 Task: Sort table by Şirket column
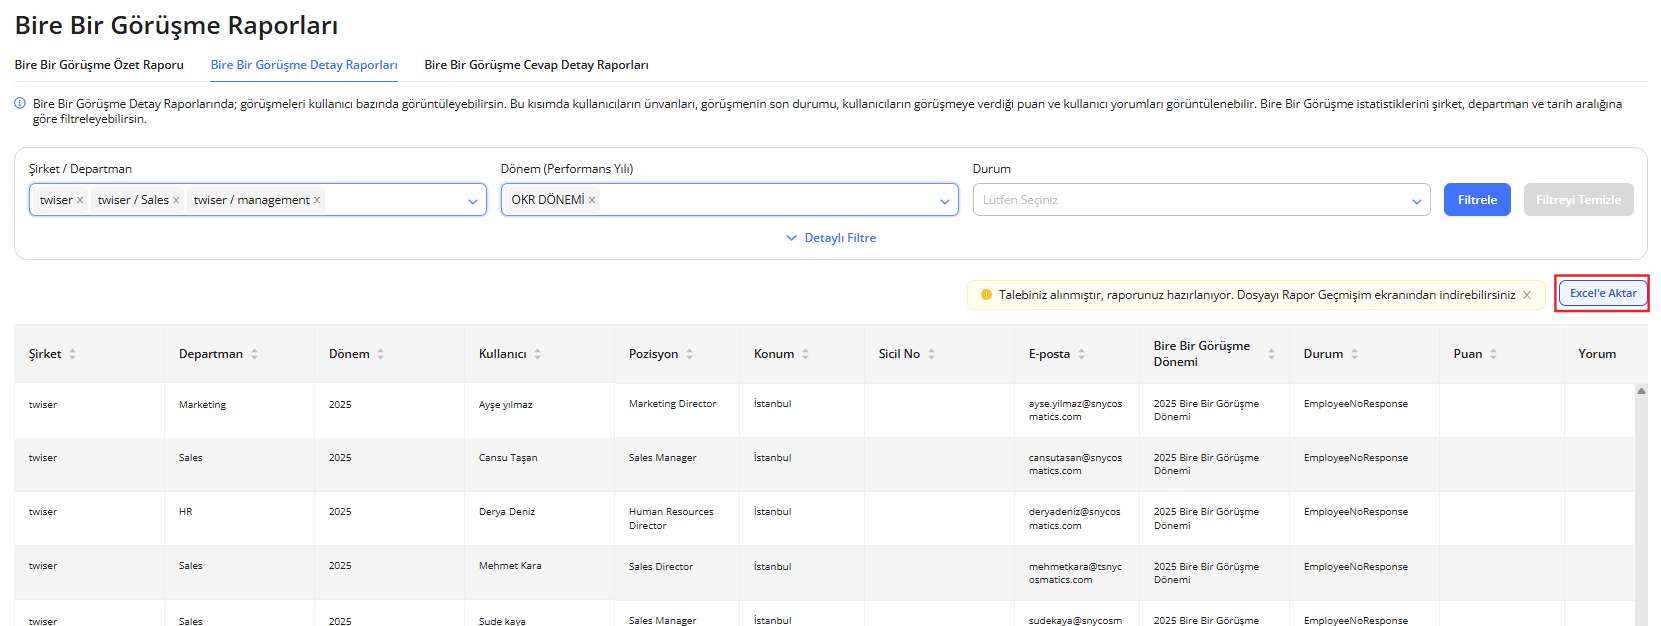tap(72, 354)
